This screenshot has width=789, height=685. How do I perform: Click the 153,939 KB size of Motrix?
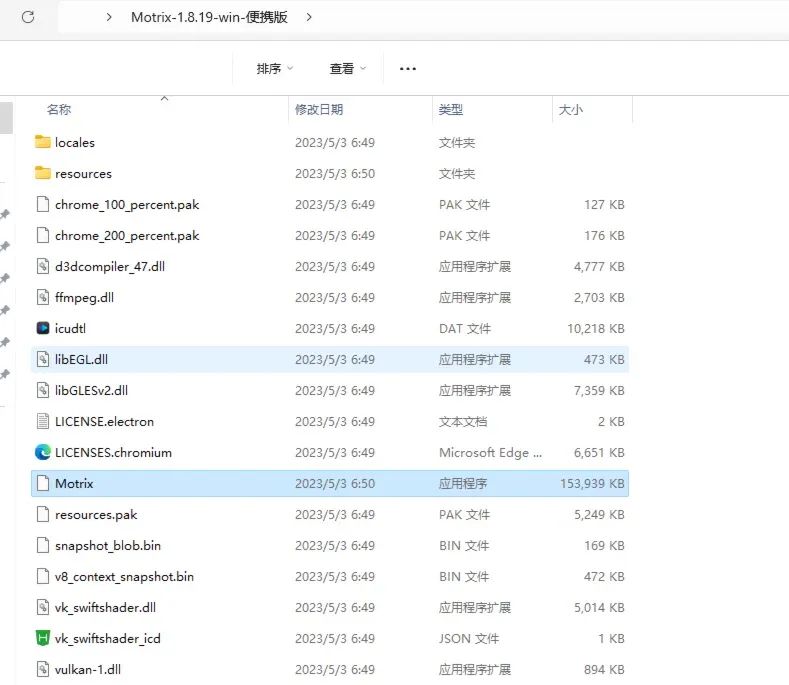click(592, 484)
